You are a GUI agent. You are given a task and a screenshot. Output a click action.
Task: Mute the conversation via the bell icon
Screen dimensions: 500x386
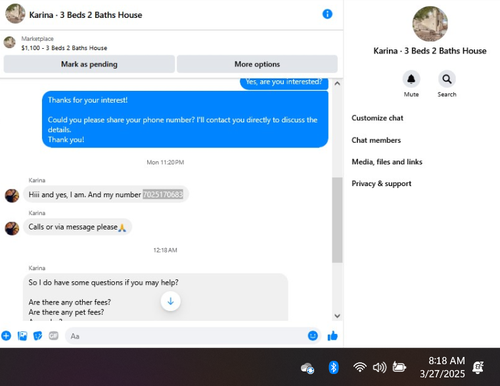coord(411,79)
